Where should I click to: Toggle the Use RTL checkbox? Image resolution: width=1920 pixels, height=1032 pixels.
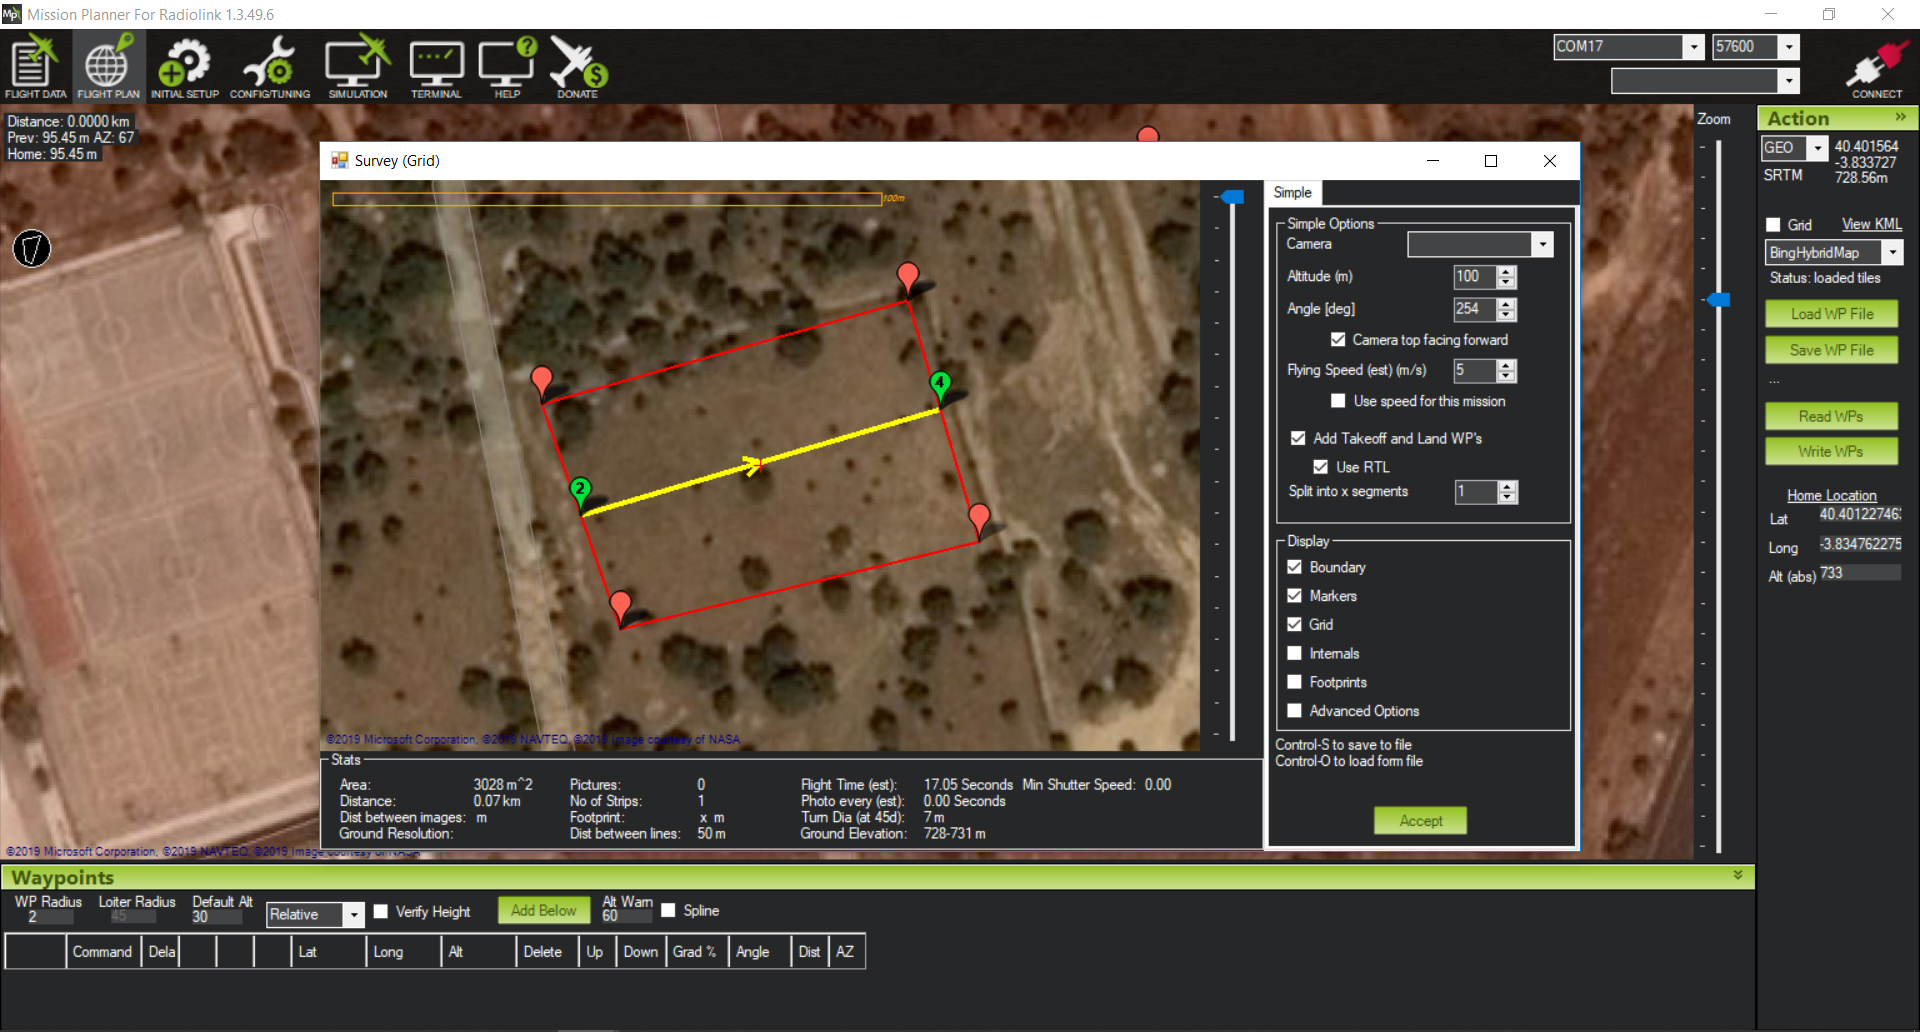point(1320,467)
